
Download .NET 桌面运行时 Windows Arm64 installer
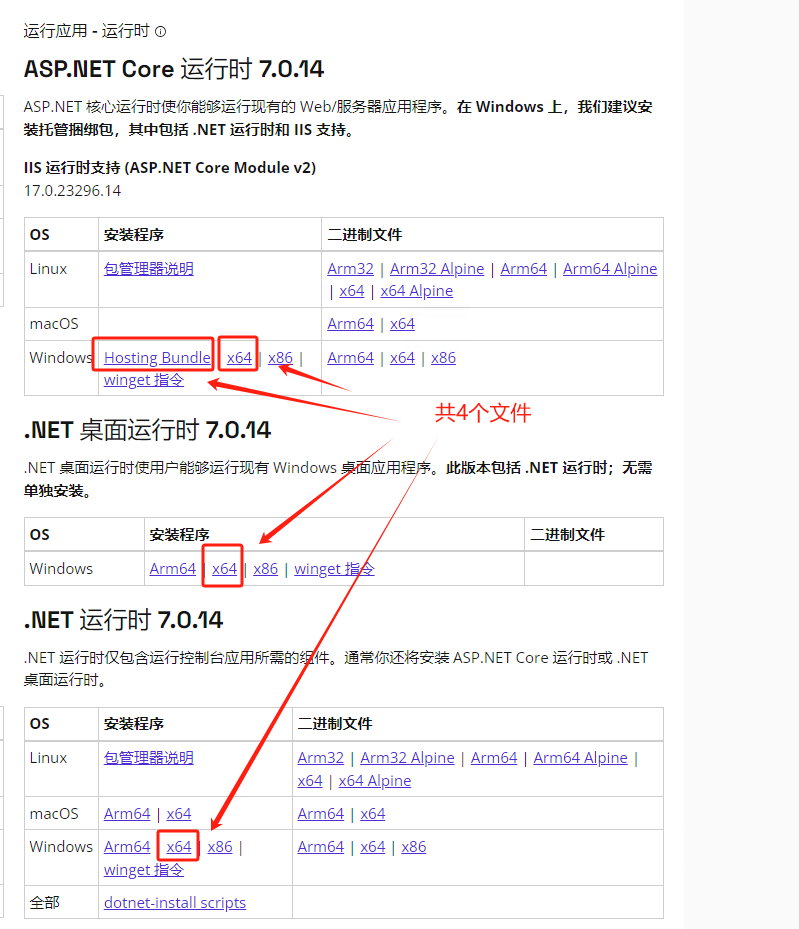173,569
